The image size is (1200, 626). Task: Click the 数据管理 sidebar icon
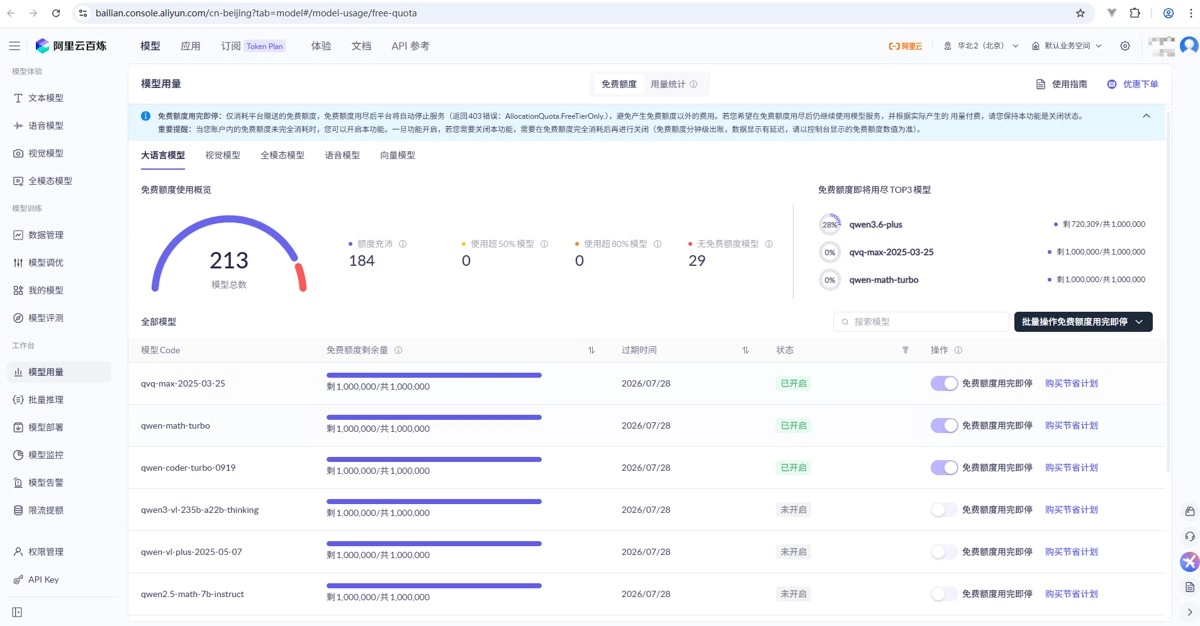[18, 235]
